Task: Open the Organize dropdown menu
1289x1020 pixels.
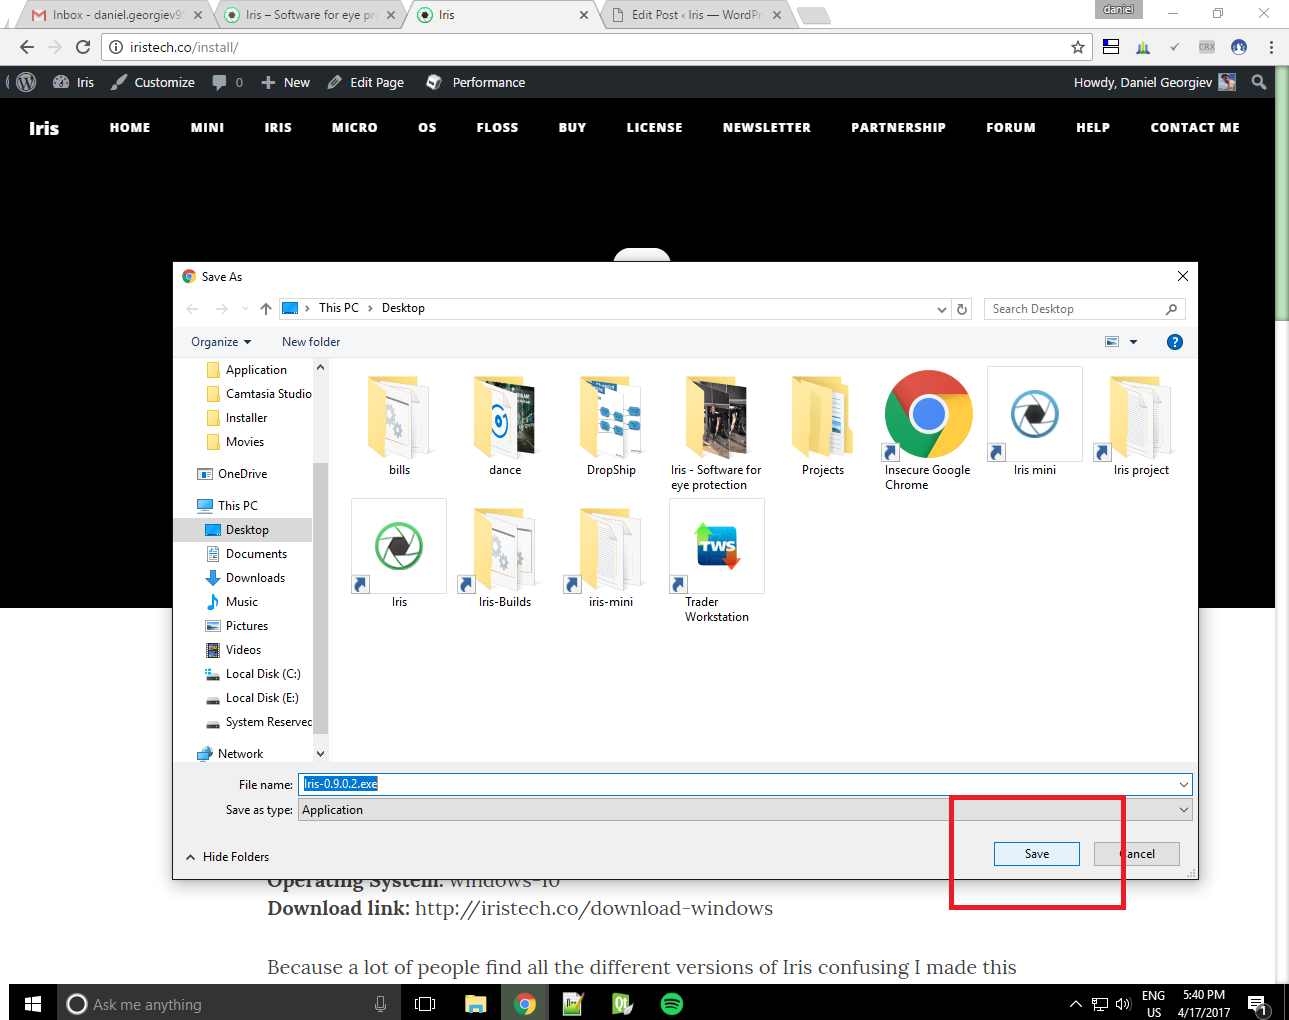Action: click(221, 342)
